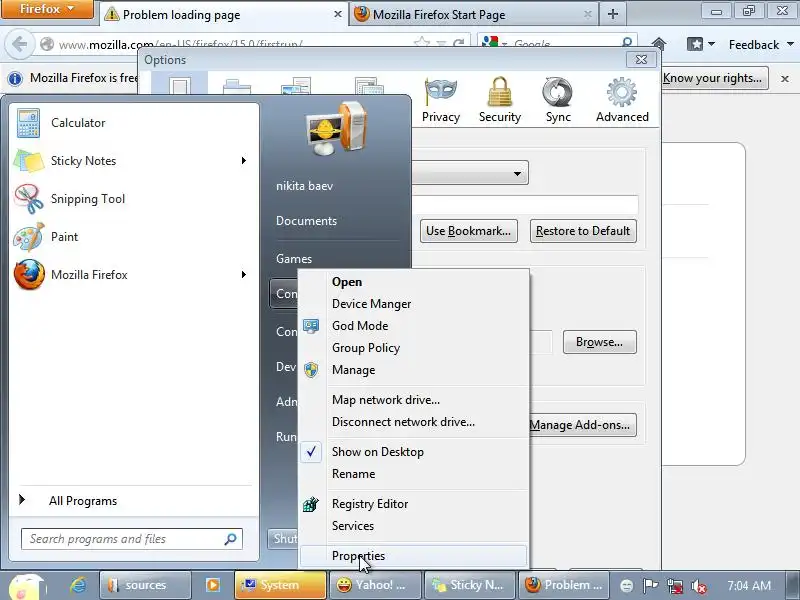Open Internet Explorer from the taskbar
Image resolution: width=800 pixels, height=600 pixels.
click(78, 585)
